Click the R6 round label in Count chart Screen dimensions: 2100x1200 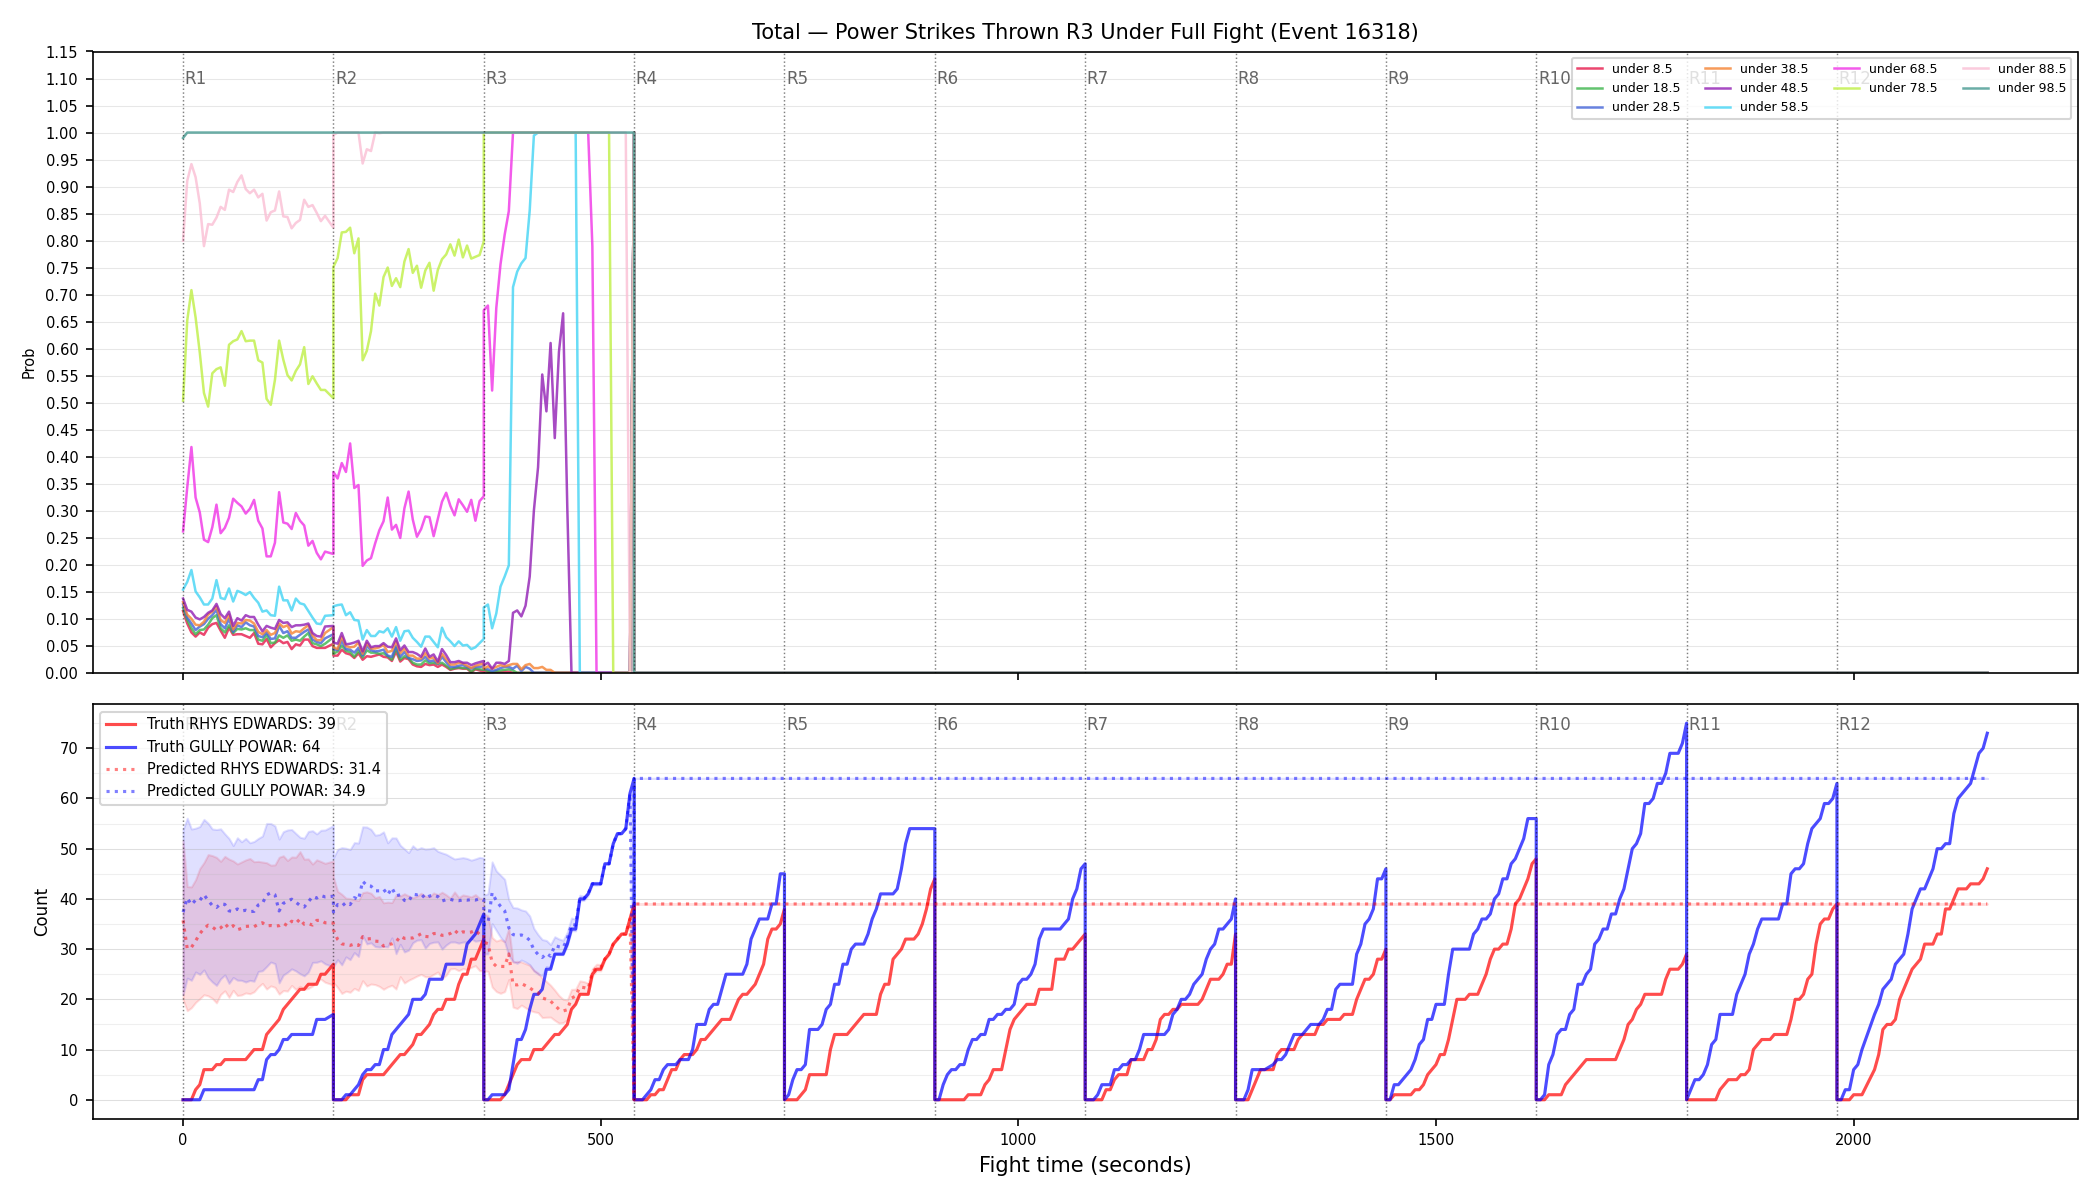[x=948, y=724]
